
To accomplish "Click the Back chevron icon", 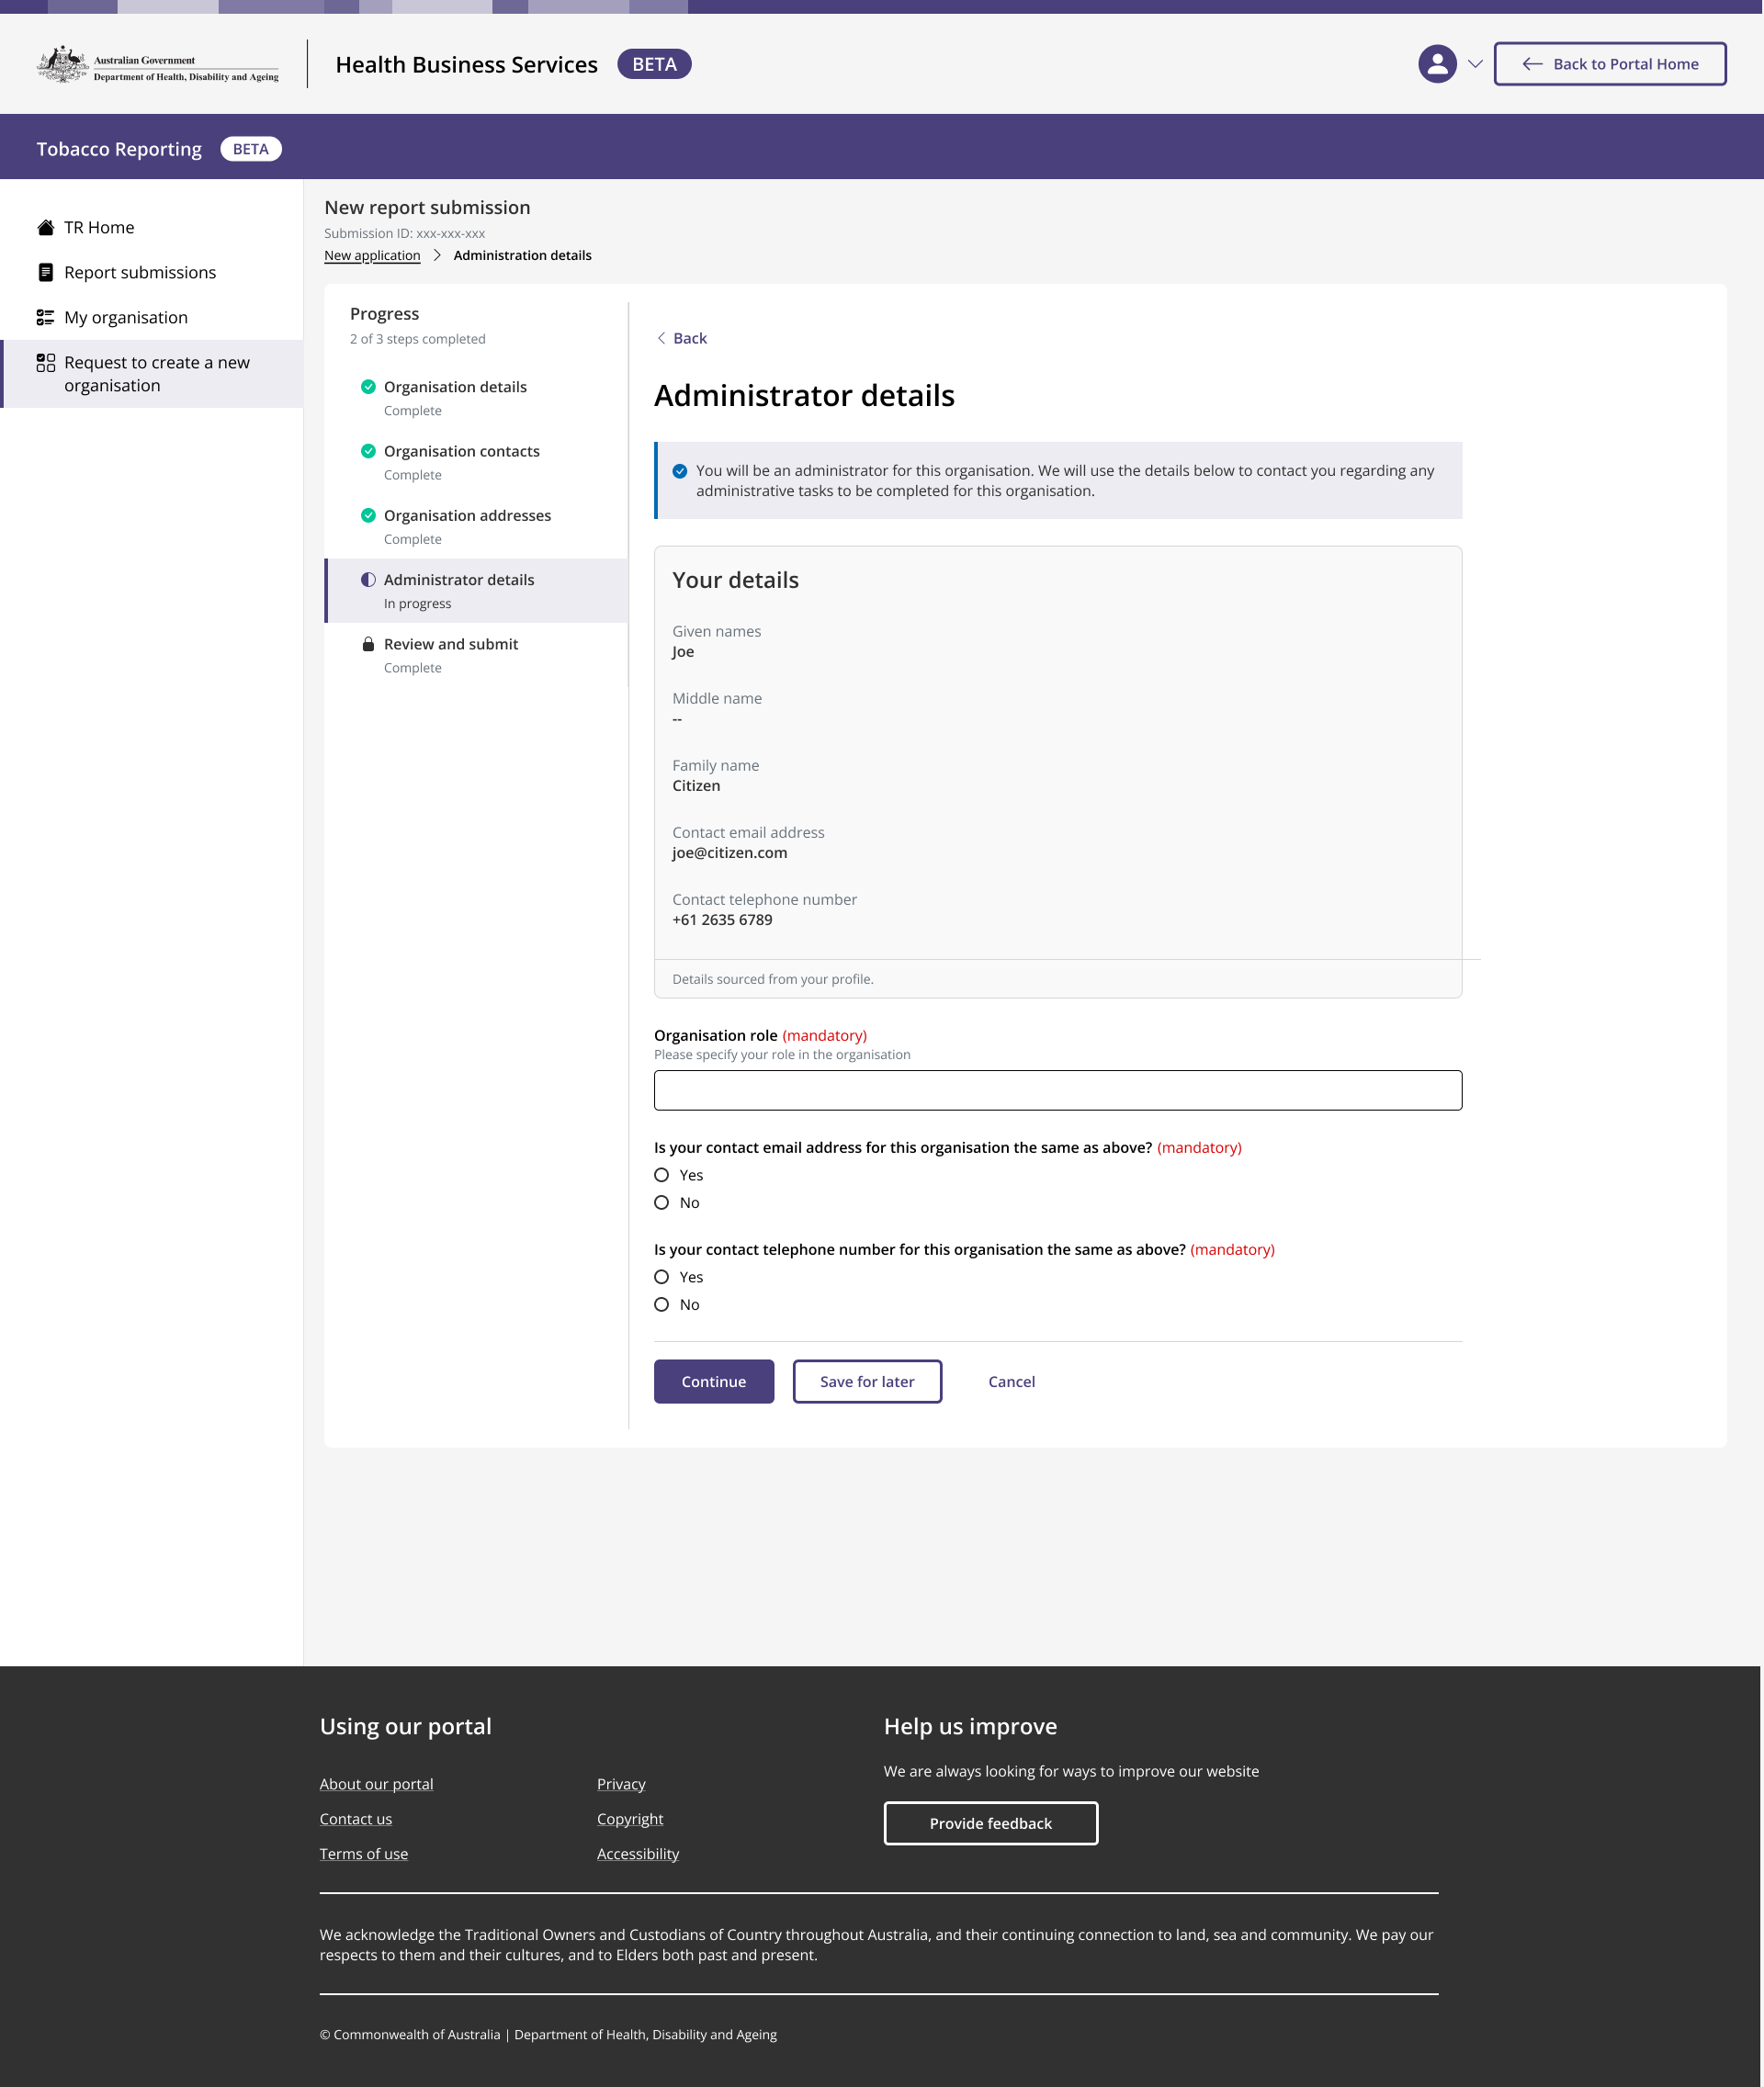I will (661, 338).
